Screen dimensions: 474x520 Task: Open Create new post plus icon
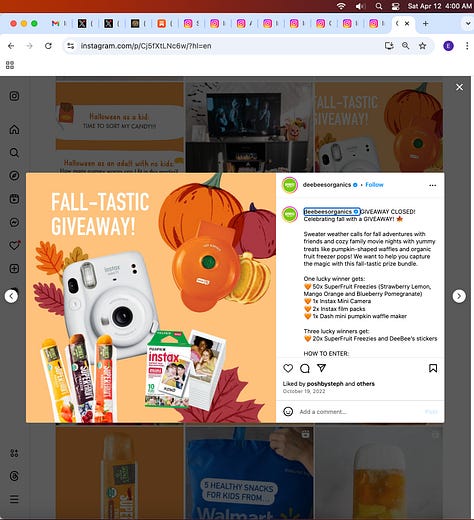(14, 269)
